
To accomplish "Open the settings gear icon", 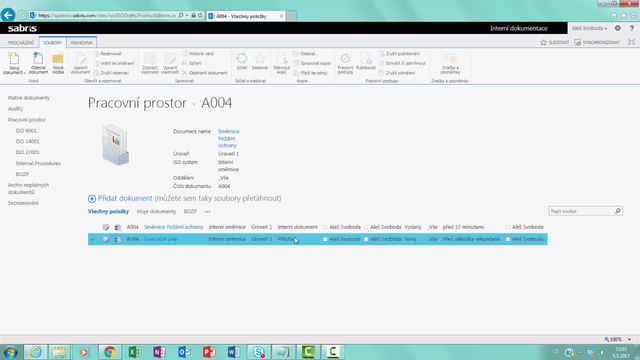I will pyautogui.click(x=618, y=28).
